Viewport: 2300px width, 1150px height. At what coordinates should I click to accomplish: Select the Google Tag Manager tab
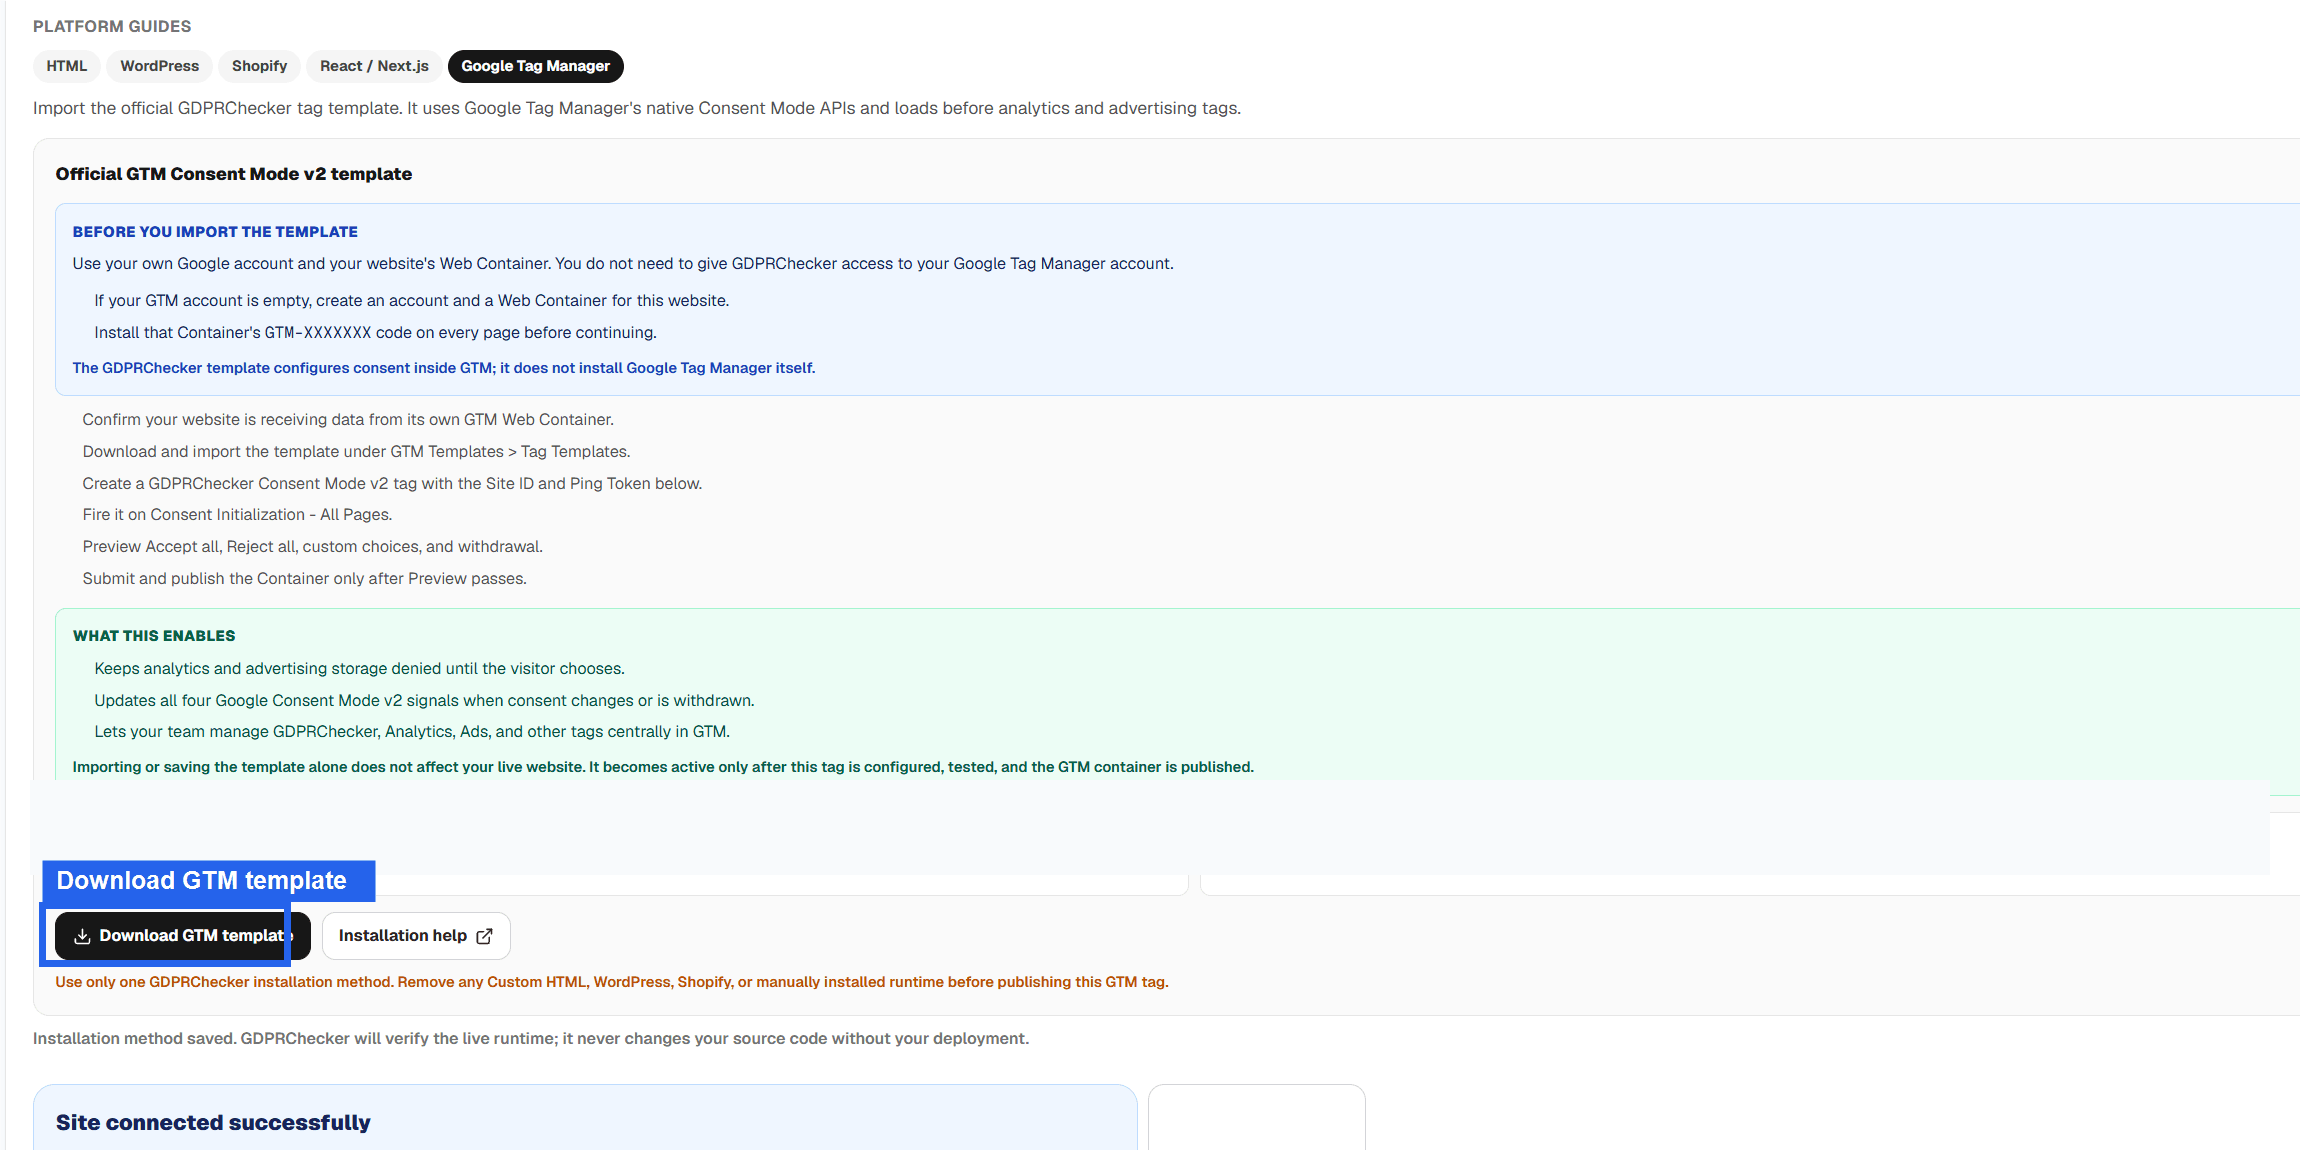coord(536,66)
